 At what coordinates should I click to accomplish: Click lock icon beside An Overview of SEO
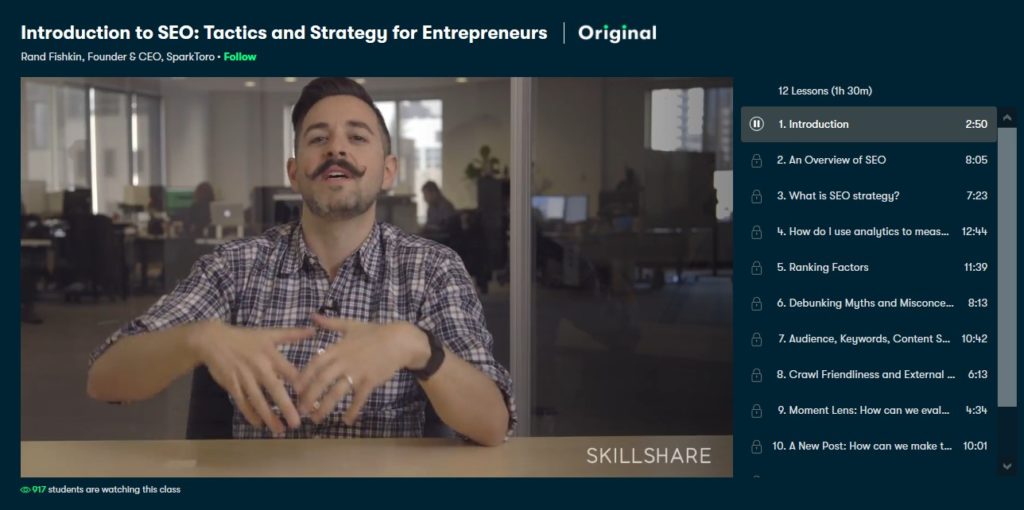(756, 161)
